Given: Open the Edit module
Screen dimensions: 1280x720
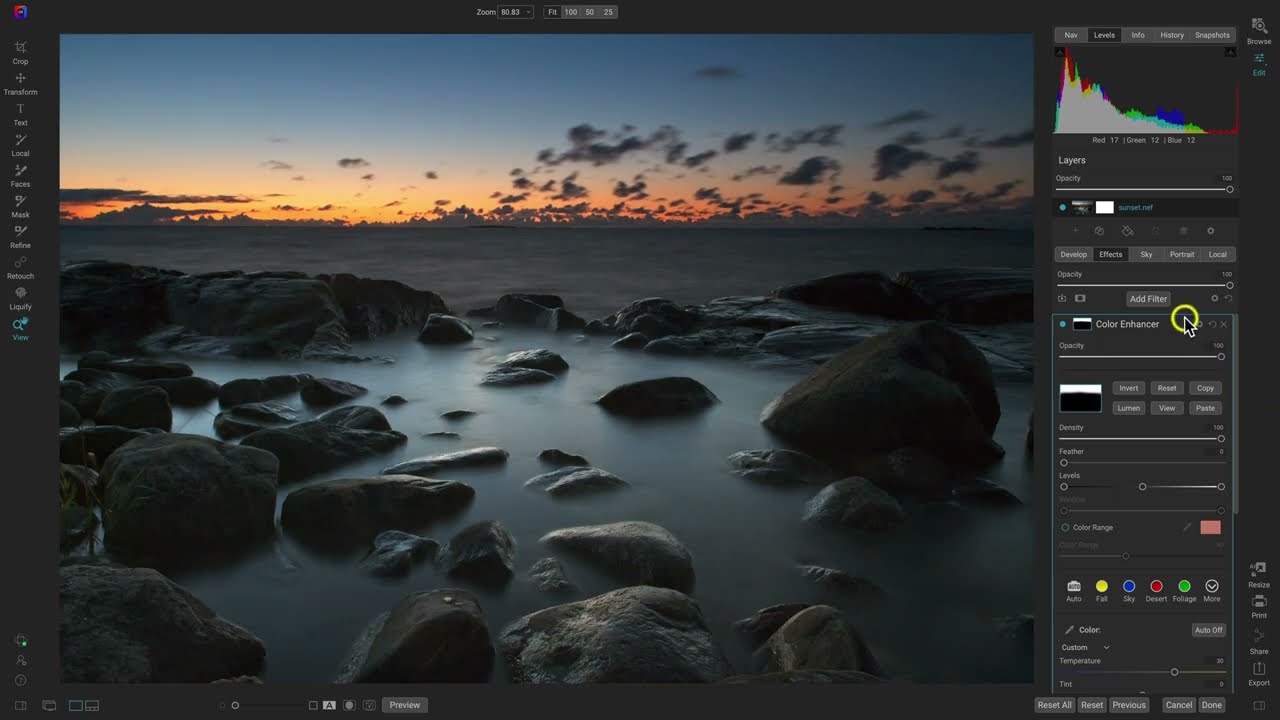Looking at the screenshot, I should [x=1259, y=64].
